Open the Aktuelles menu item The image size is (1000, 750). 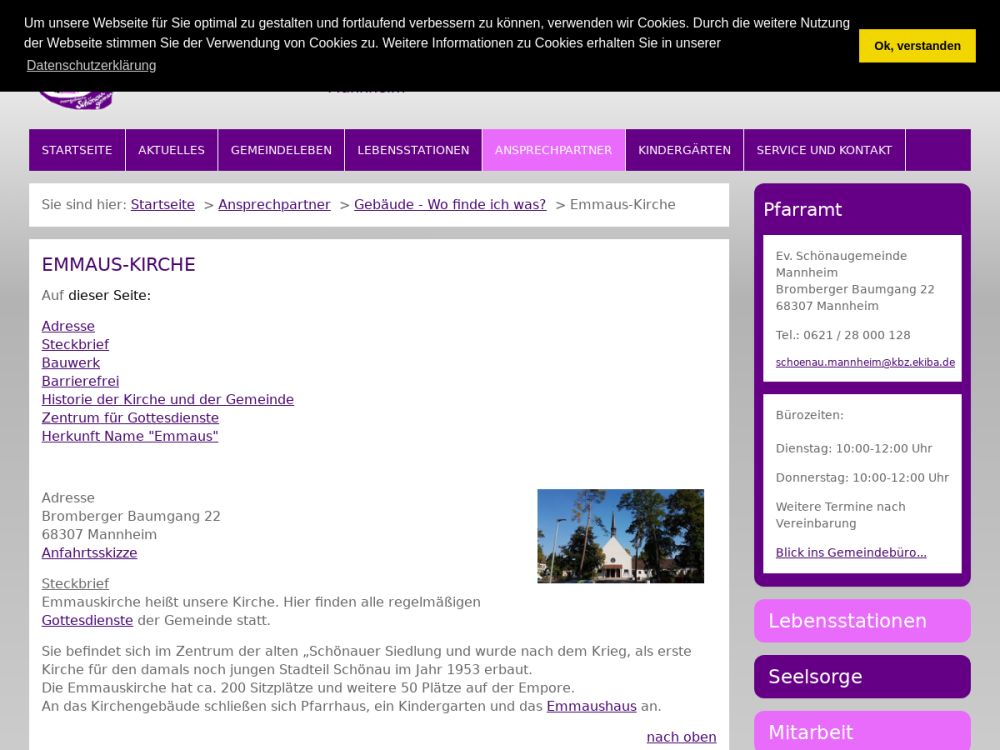tap(171, 150)
